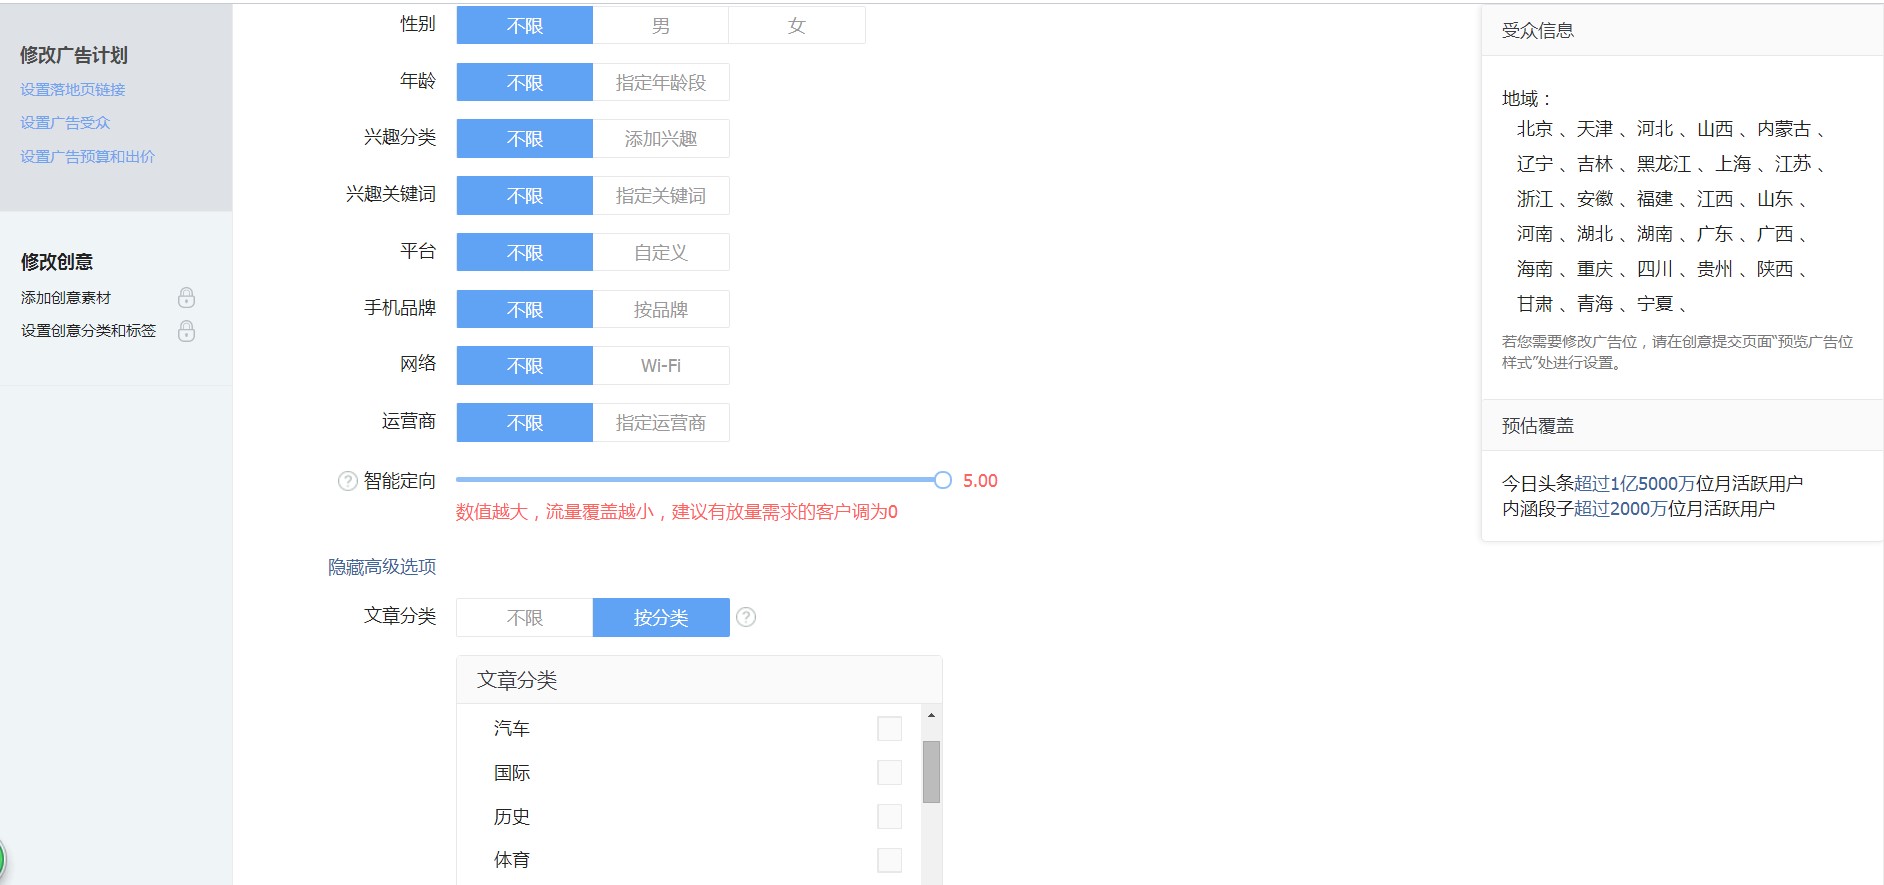1884x885 pixels.
Task: Click help icon next to 按分类
Action: coord(746,618)
